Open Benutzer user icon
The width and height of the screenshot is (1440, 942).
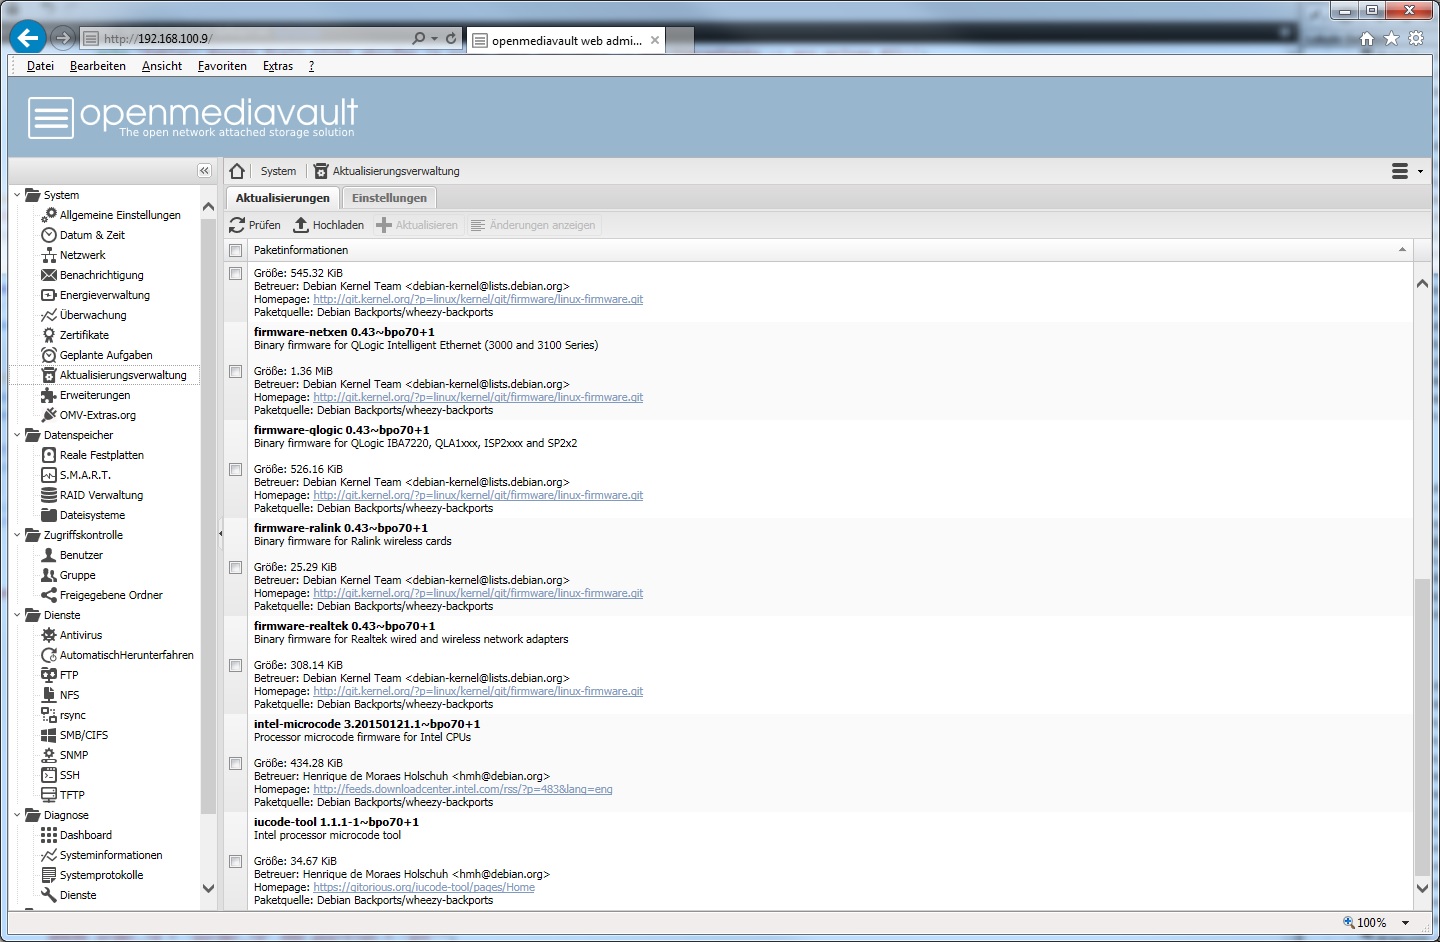click(48, 555)
